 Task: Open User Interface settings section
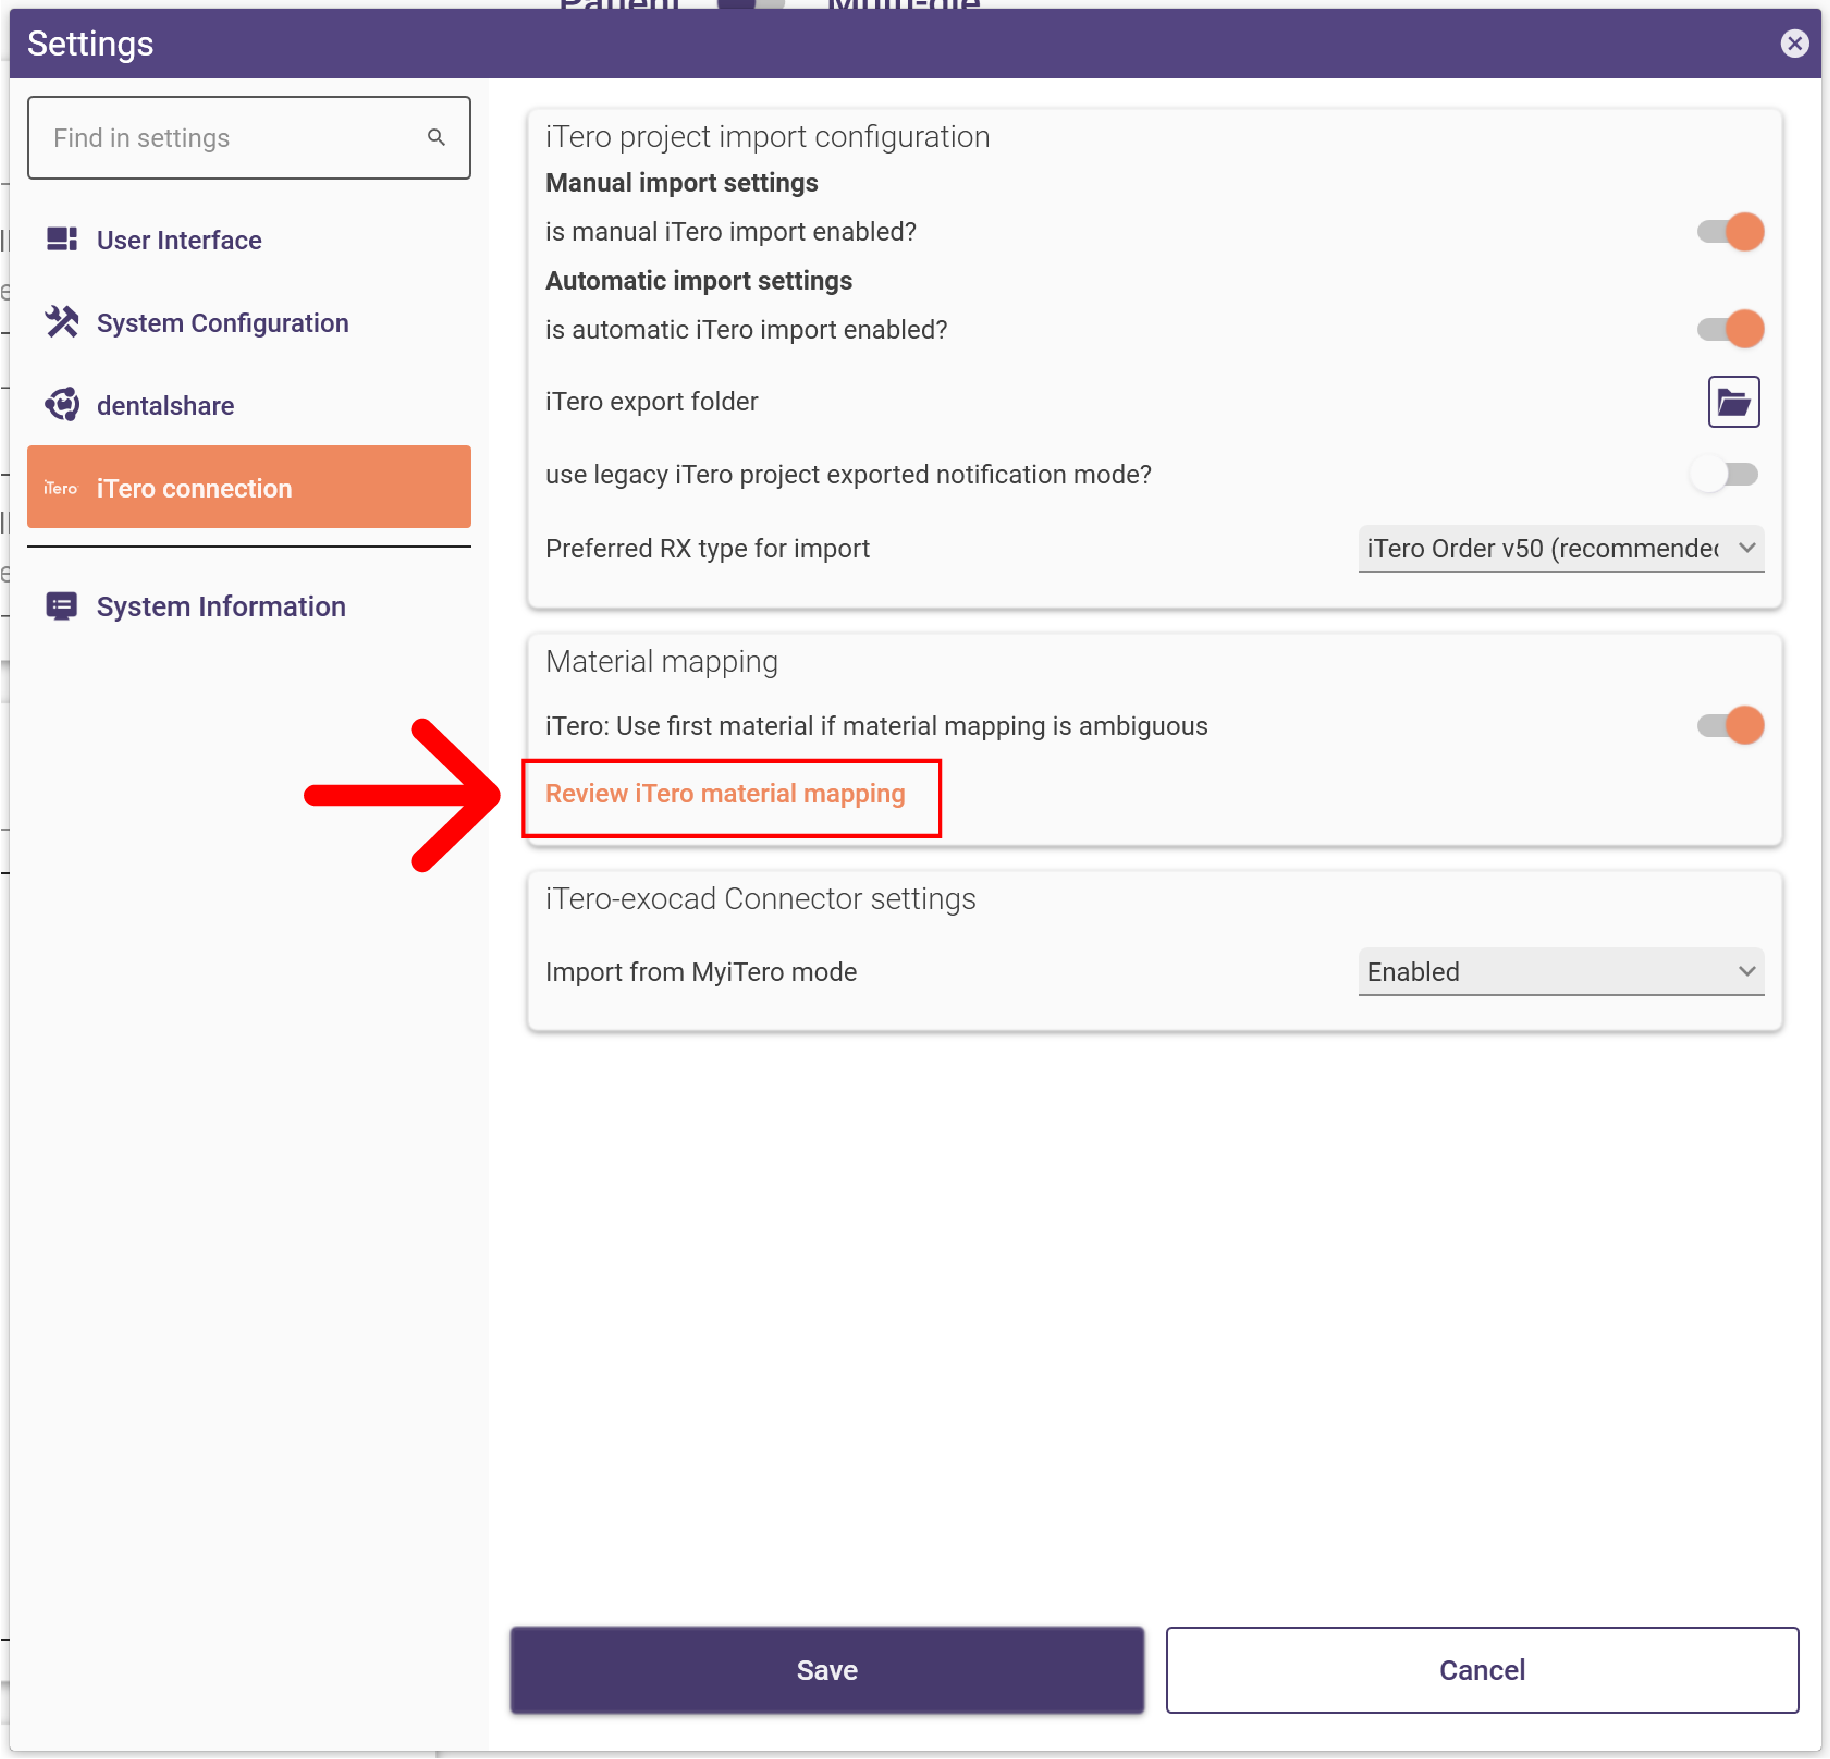click(249, 240)
